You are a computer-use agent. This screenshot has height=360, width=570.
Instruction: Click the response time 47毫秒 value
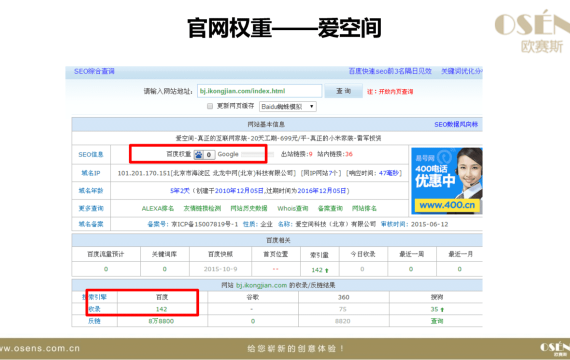point(389,173)
